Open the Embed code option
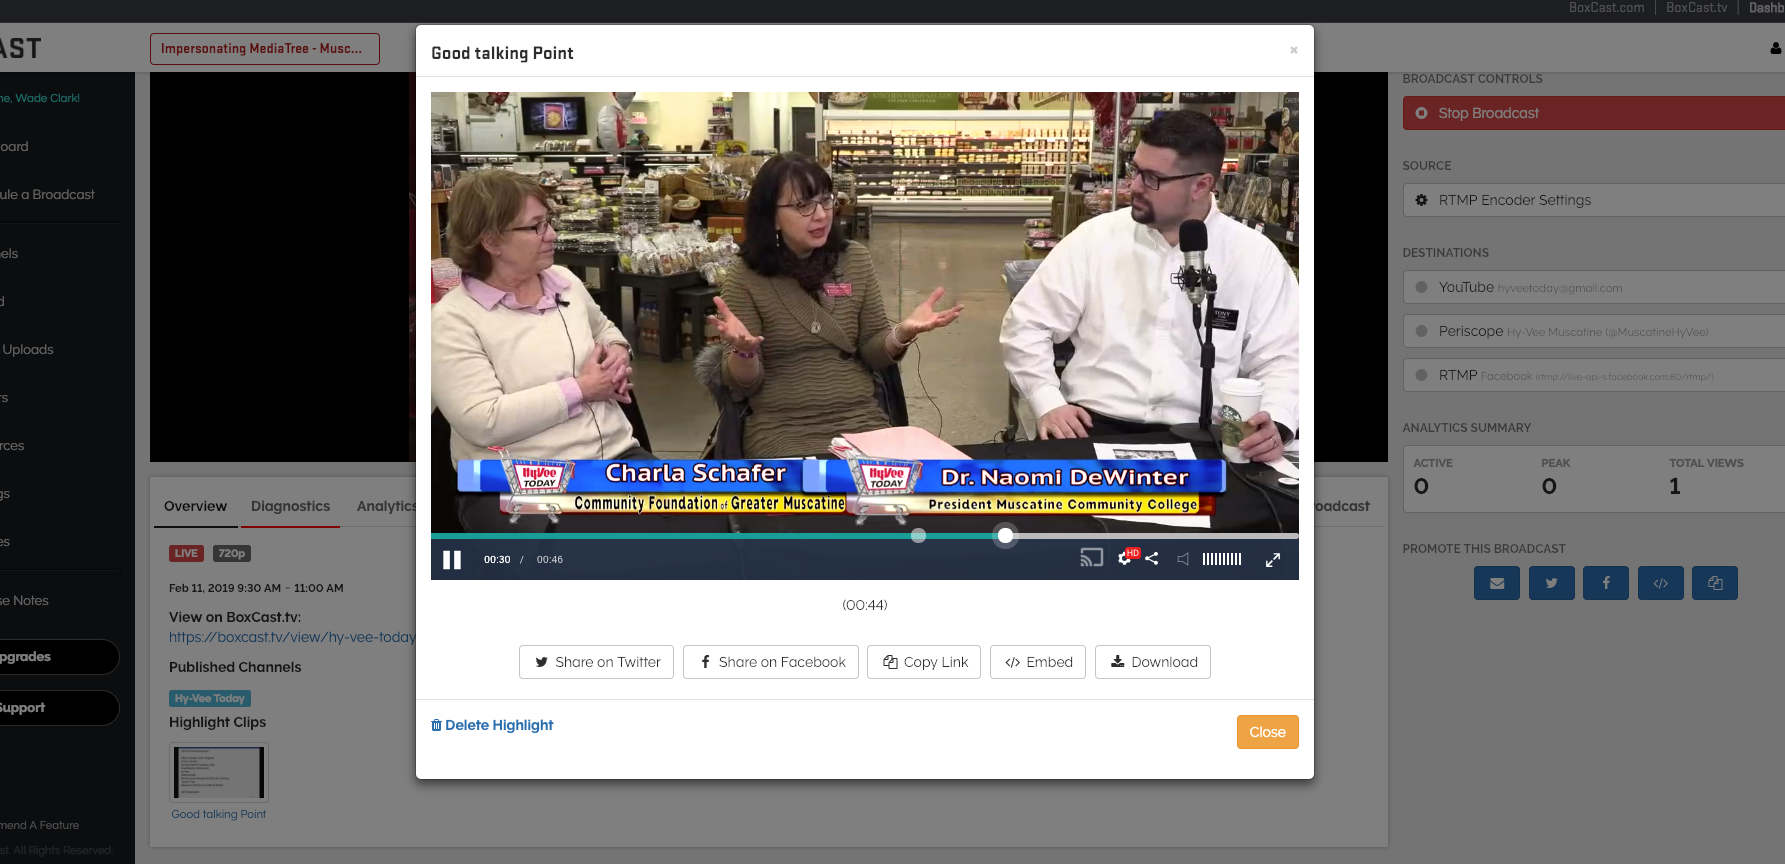Viewport: 1785px width, 864px height. [1037, 662]
